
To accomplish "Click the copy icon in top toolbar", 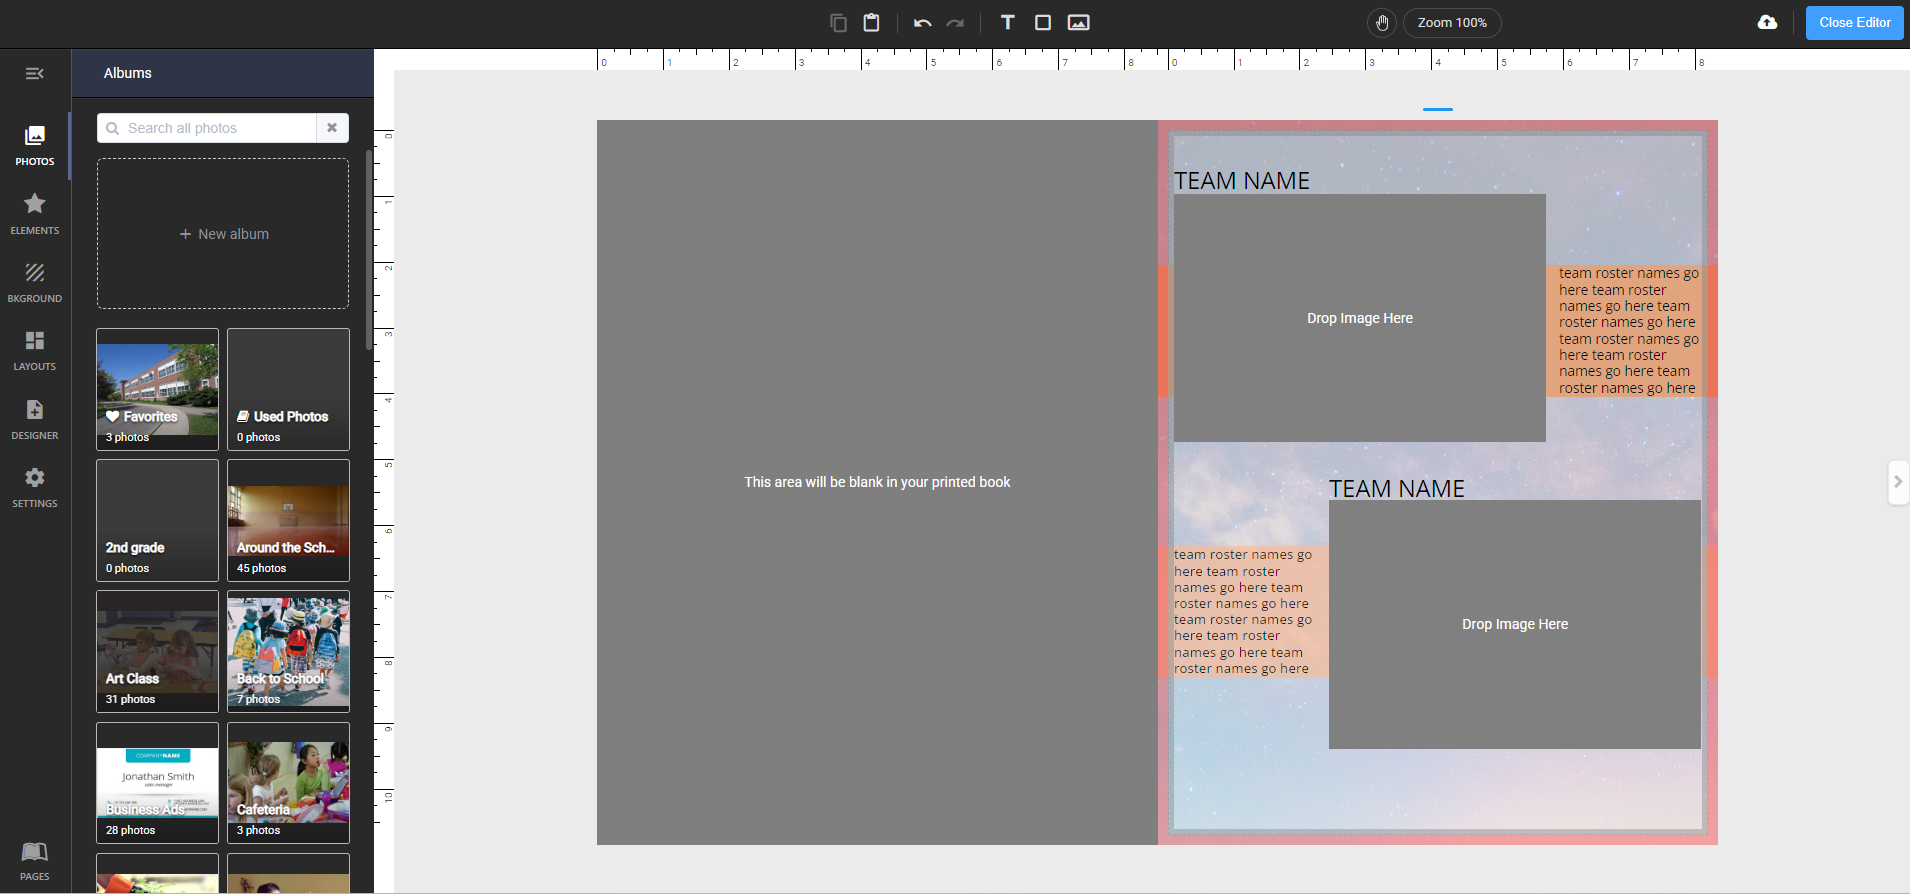I will [x=838, y=23].
